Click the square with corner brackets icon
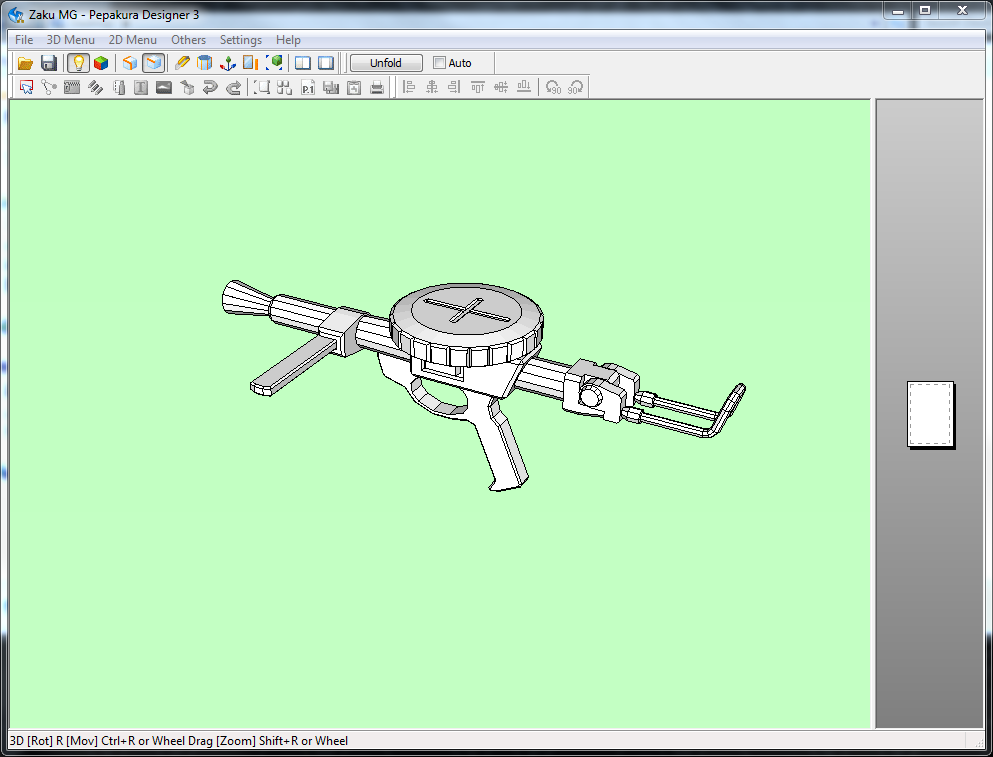This screenshot has height=757, width=993. tap(262, 87)
